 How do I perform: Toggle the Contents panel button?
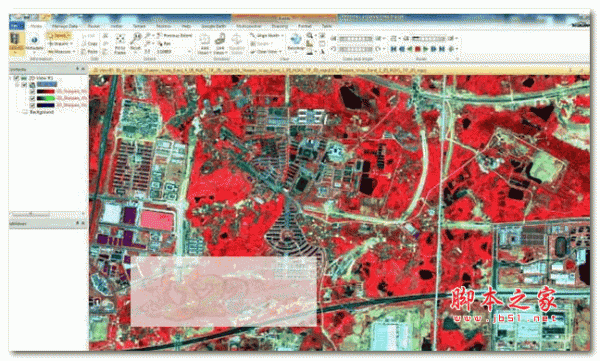[16, 43]
